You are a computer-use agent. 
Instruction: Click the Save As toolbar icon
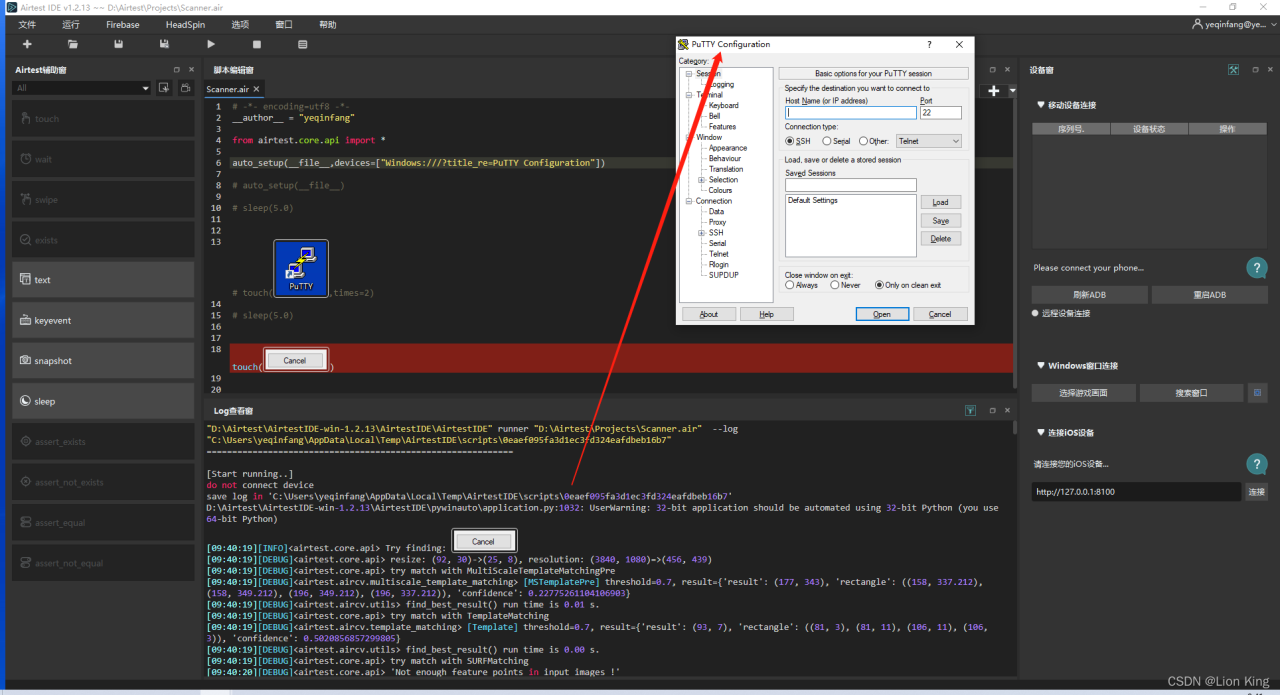pos(165,44)
